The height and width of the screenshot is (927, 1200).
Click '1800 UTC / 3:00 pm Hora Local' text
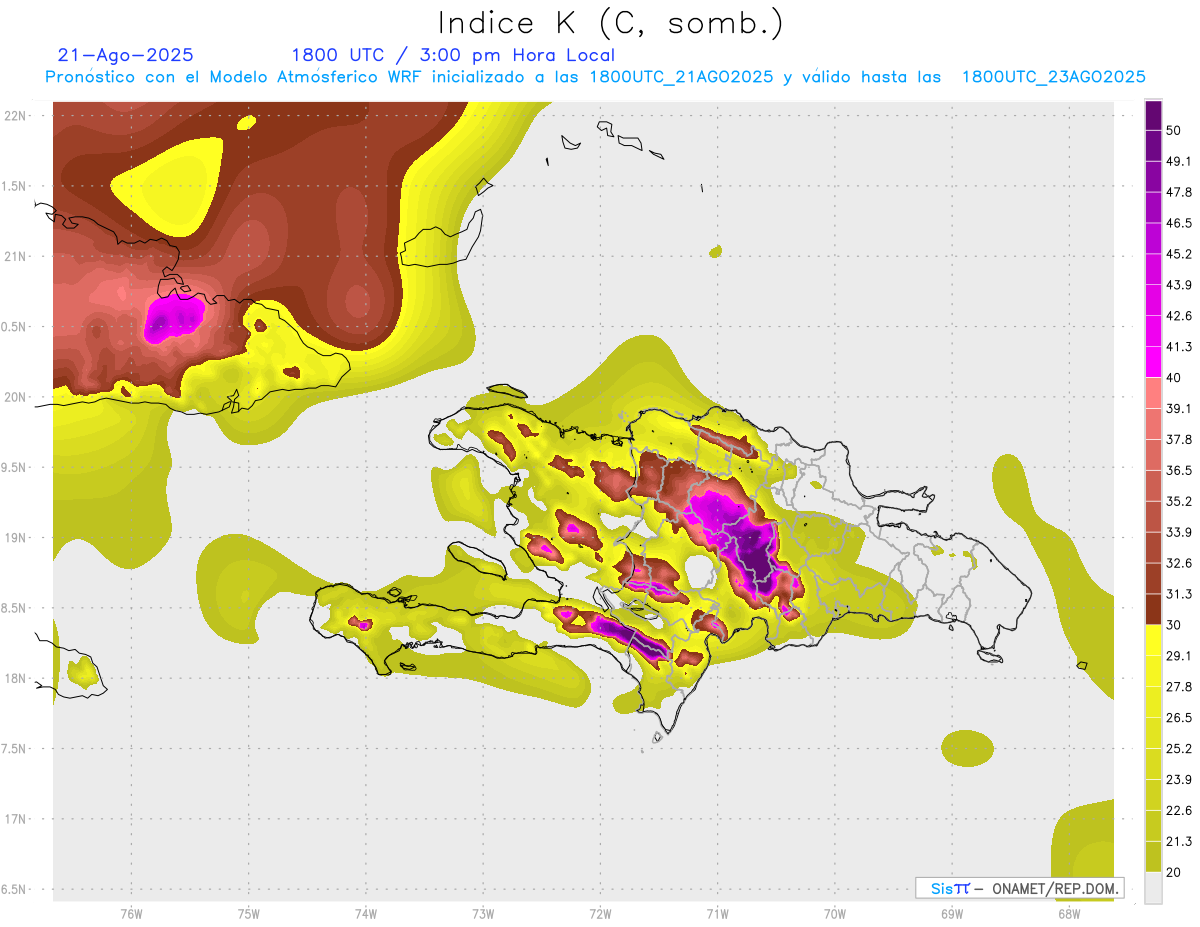(453, 55)
